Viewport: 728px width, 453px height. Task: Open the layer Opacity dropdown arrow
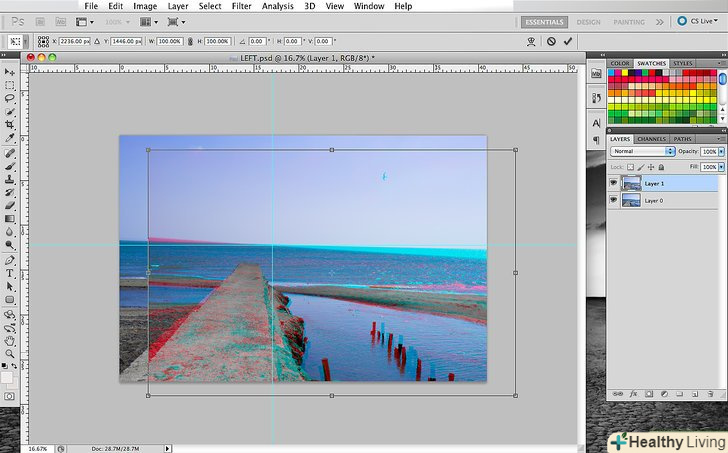721,151
